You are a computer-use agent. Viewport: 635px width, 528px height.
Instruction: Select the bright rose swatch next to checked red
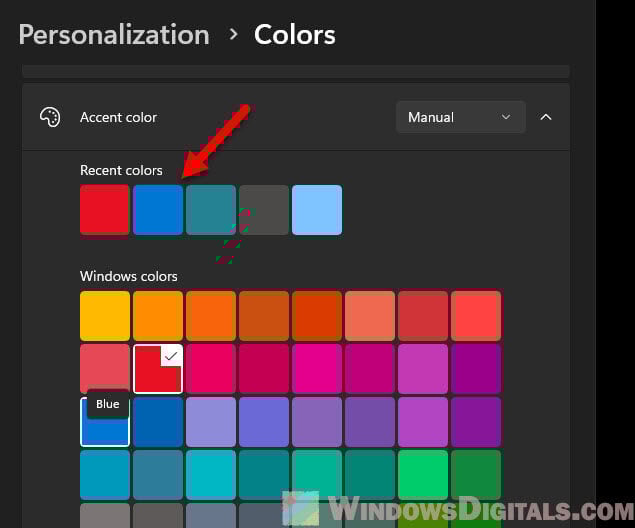(211, 369)
